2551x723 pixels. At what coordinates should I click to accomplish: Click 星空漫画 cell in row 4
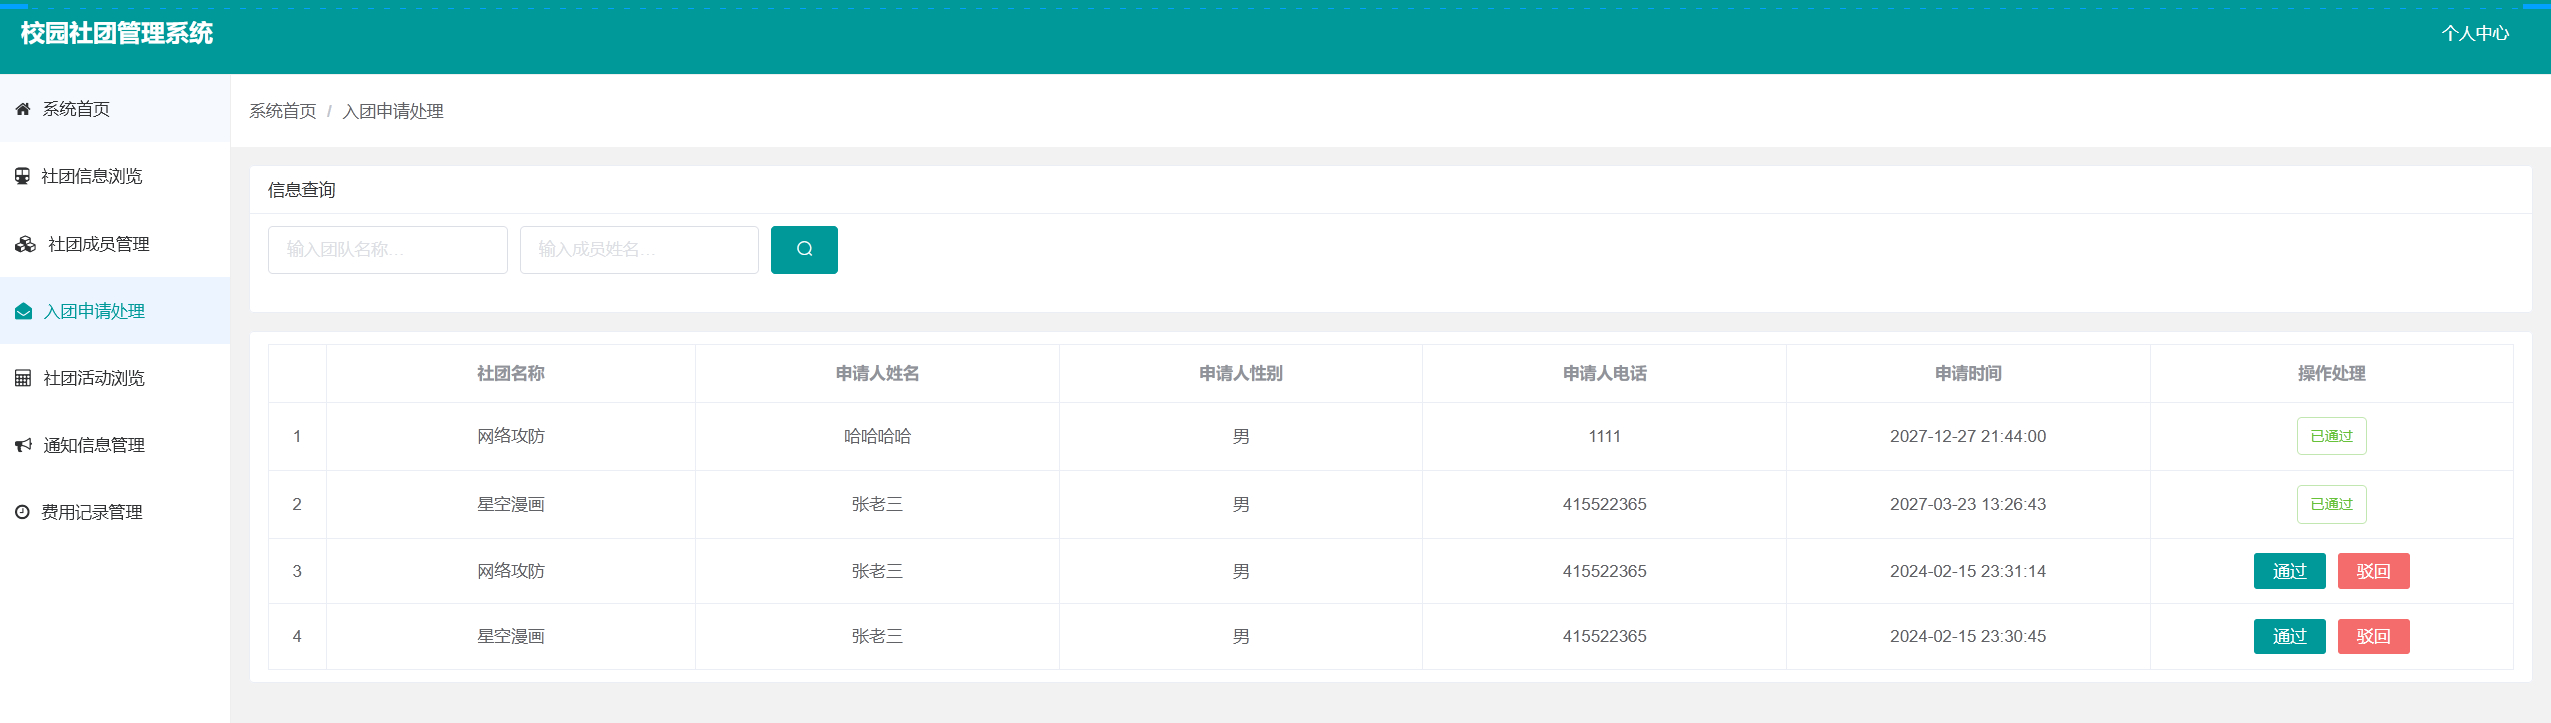(x=511, y=636)
